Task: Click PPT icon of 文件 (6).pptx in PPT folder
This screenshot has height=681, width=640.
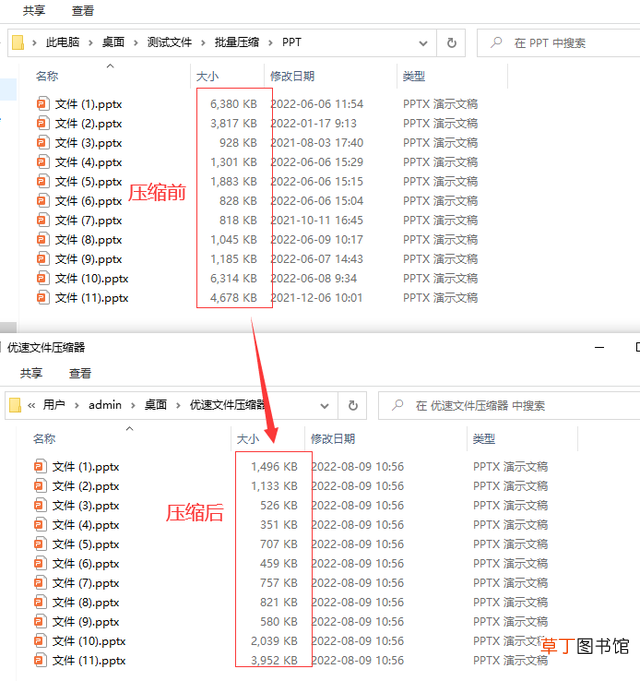Action: [x=43, y=201]
